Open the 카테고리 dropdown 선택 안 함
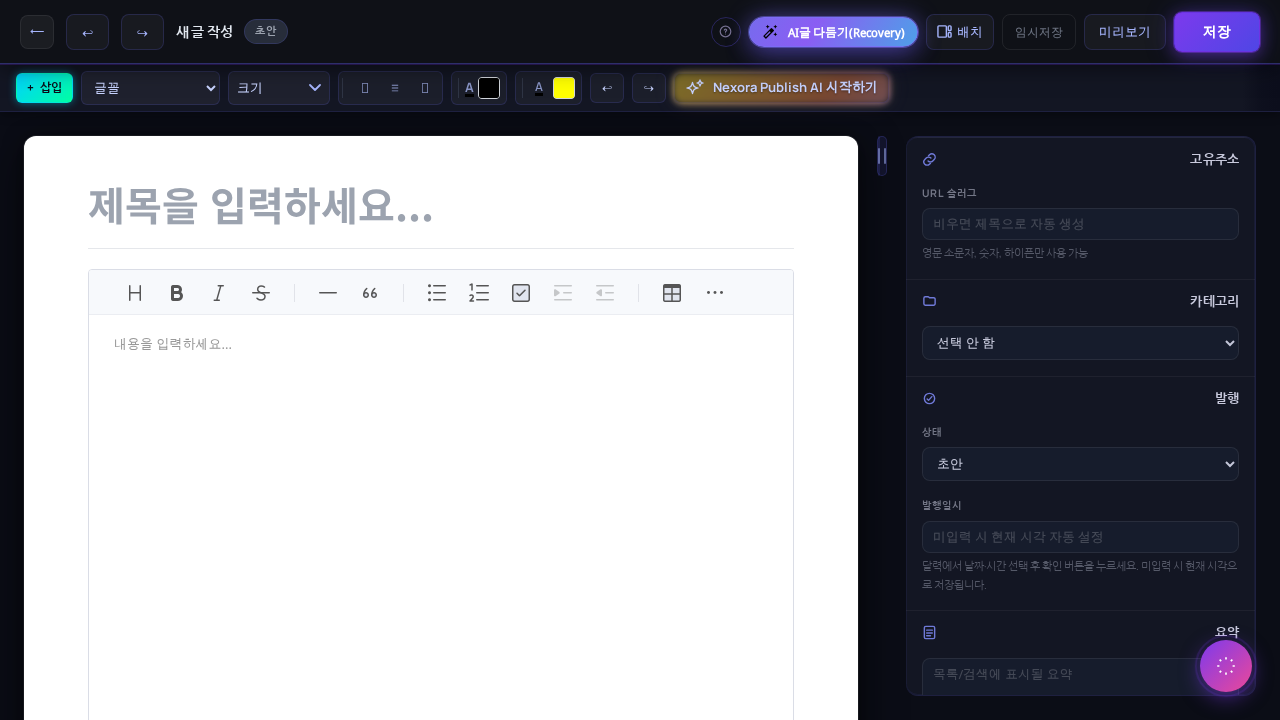The width and height of the screenshot is (1280, 720). pyautogui.click(x=1080, y=343)
